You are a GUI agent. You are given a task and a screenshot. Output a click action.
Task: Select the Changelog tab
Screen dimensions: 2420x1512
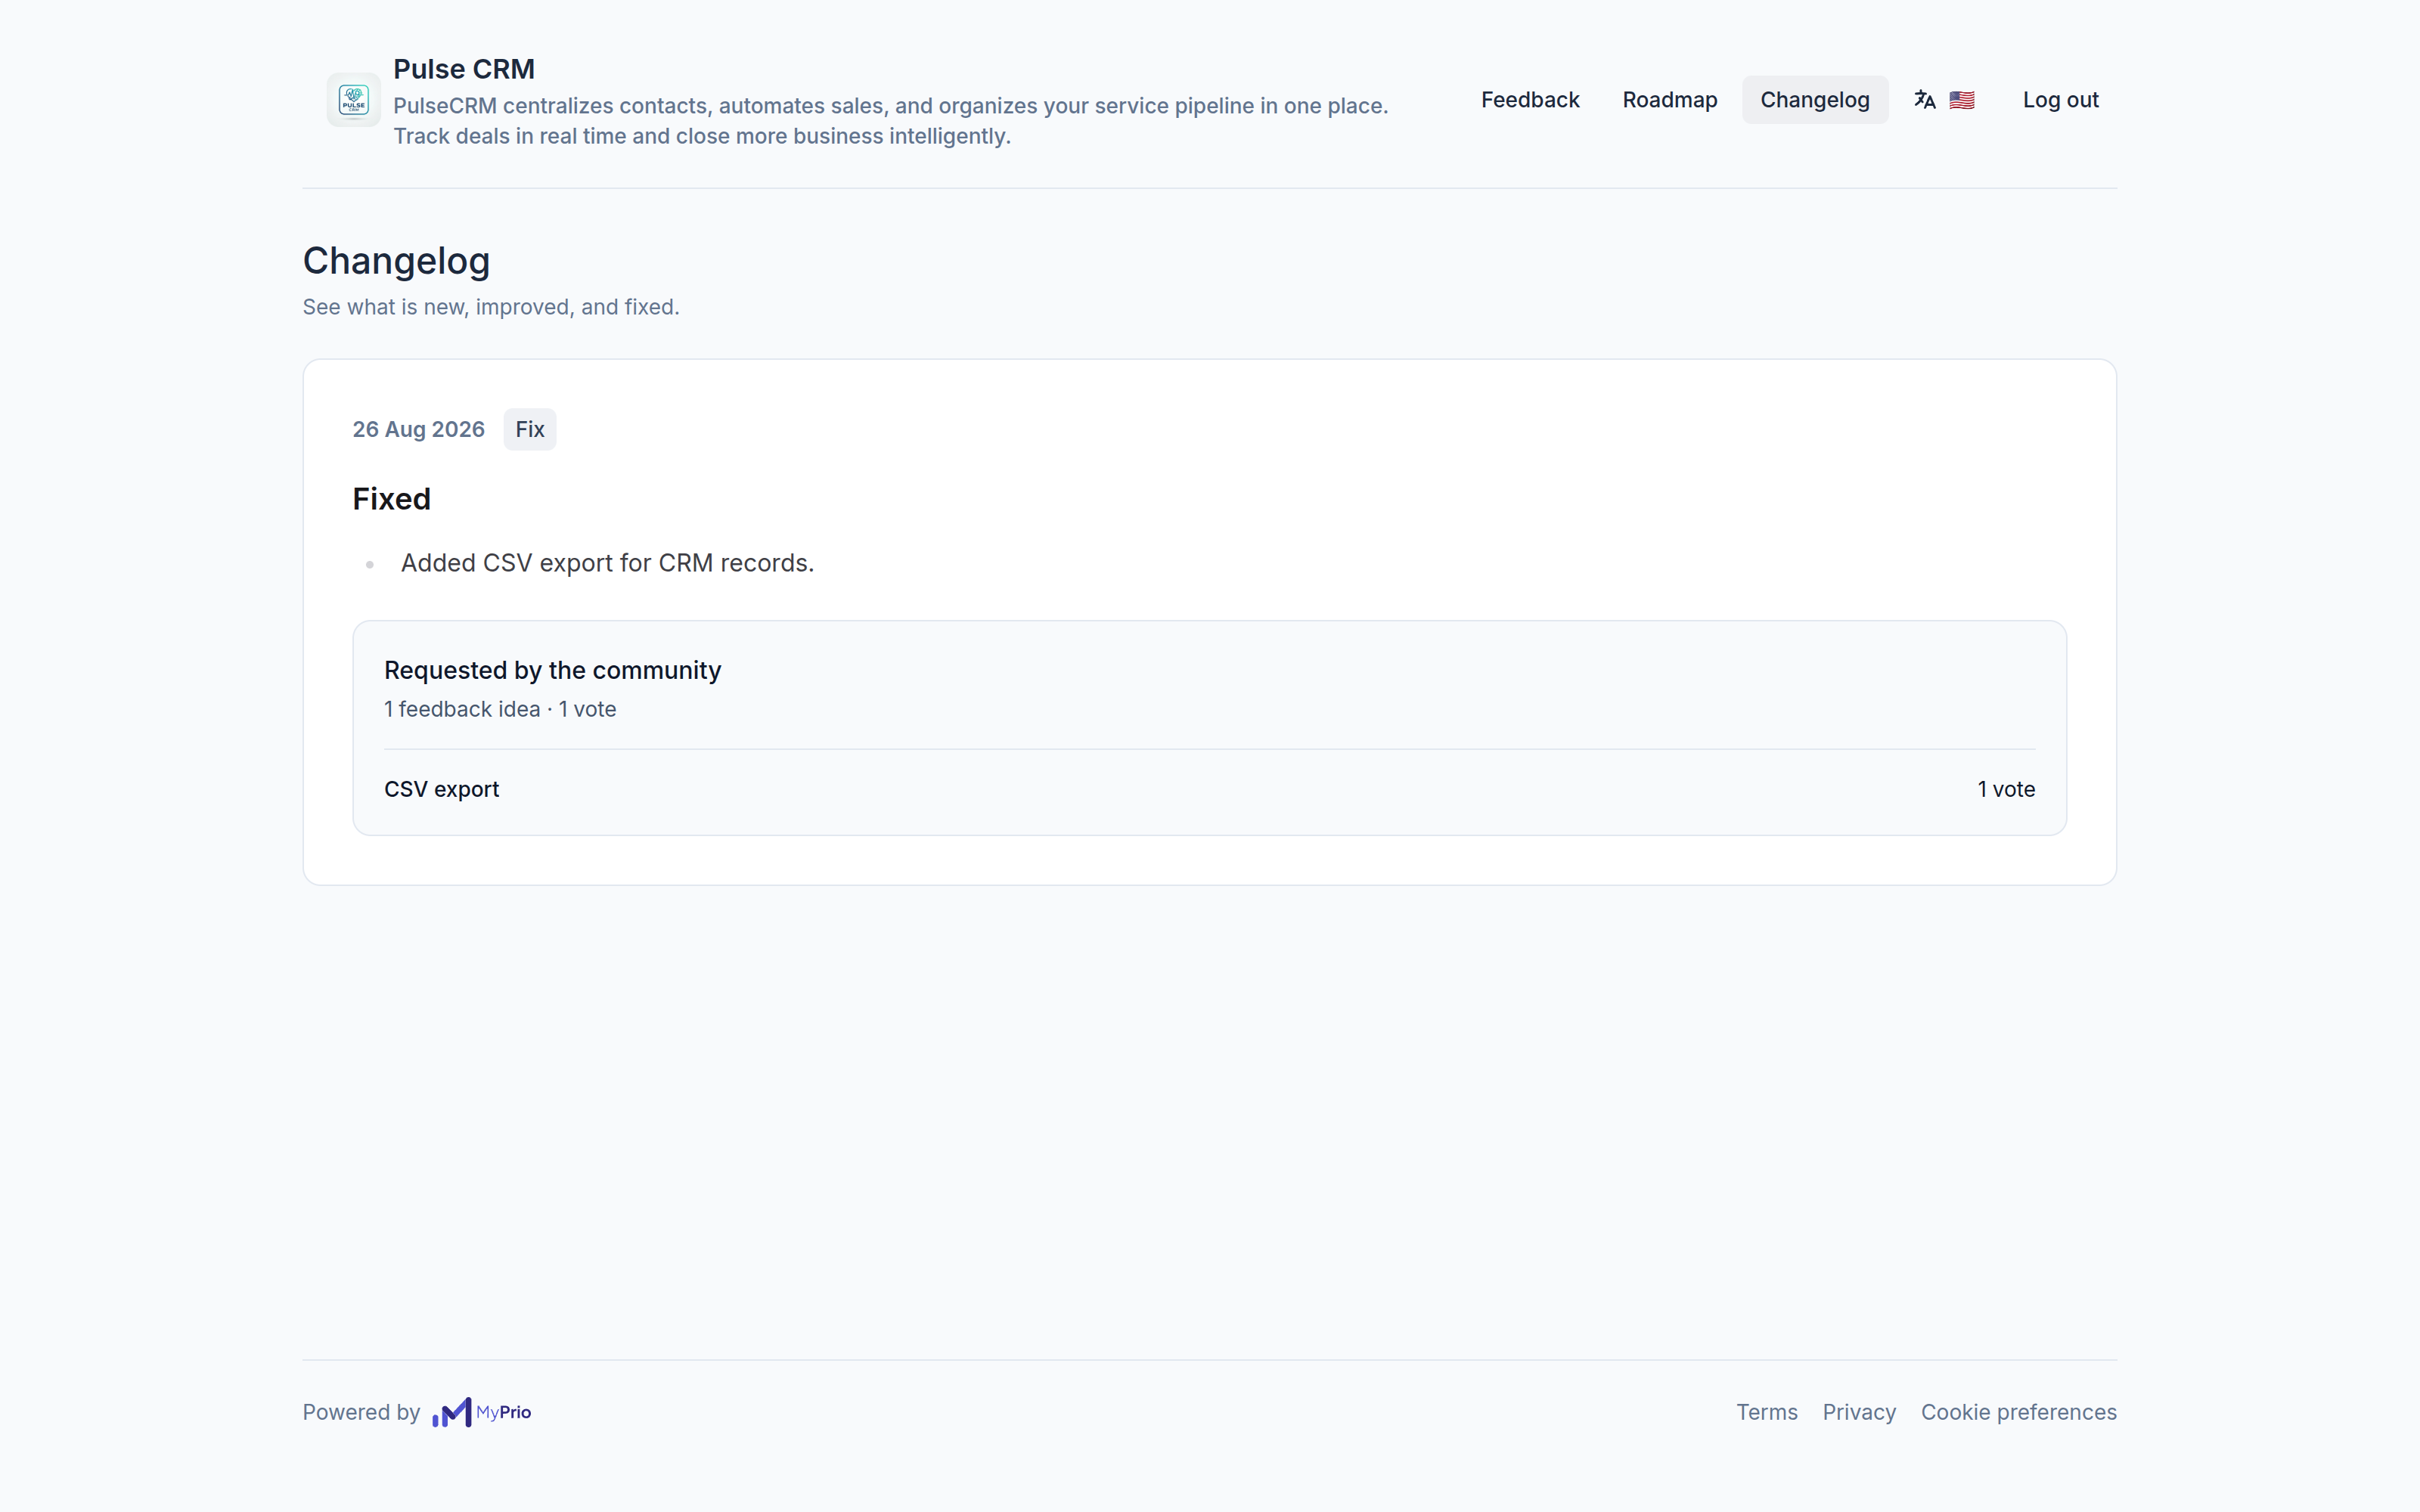pyautogui.click(x=1814, y=100)
